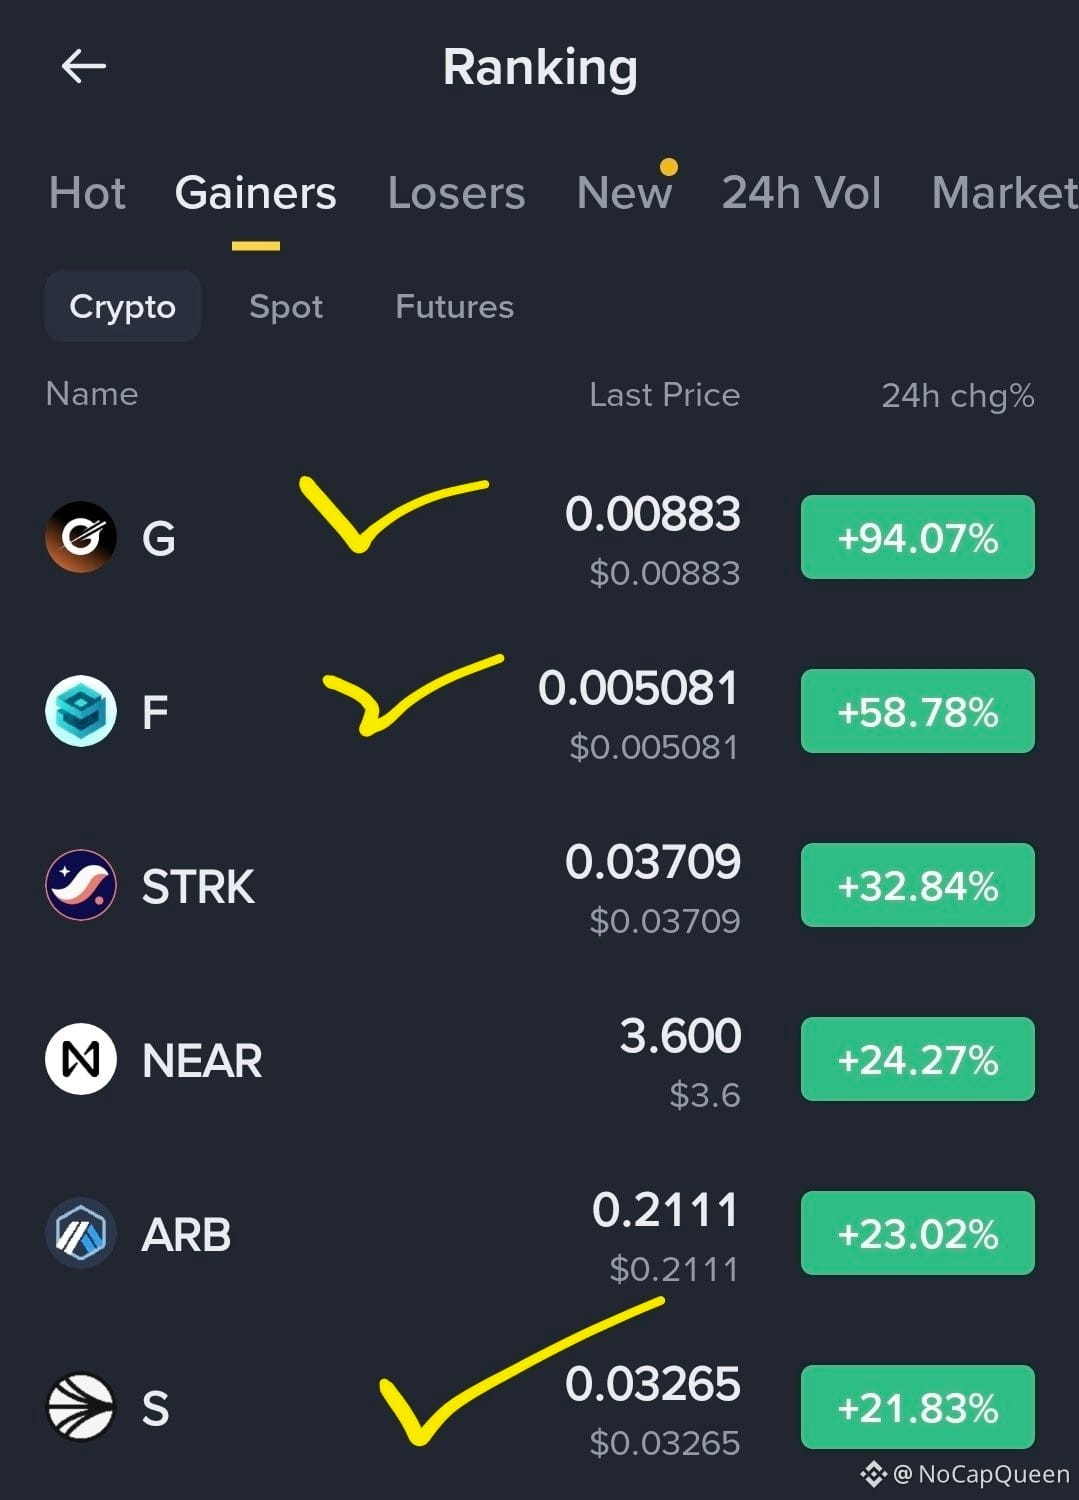Switch to the Losers tab
1079x1500 pixels.
point(456,193)
